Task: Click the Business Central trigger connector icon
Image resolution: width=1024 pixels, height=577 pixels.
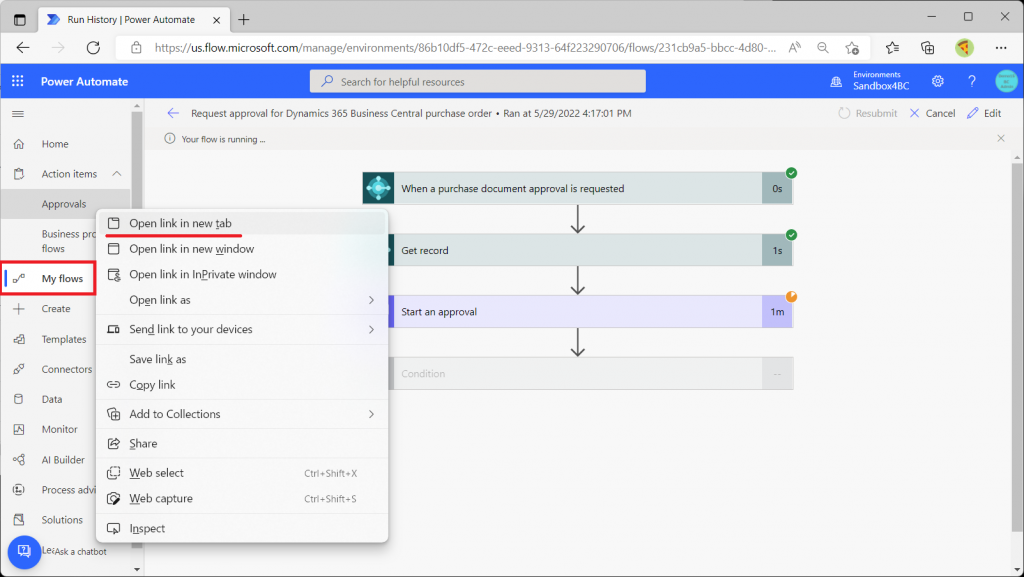Action: tap(378, 188)
